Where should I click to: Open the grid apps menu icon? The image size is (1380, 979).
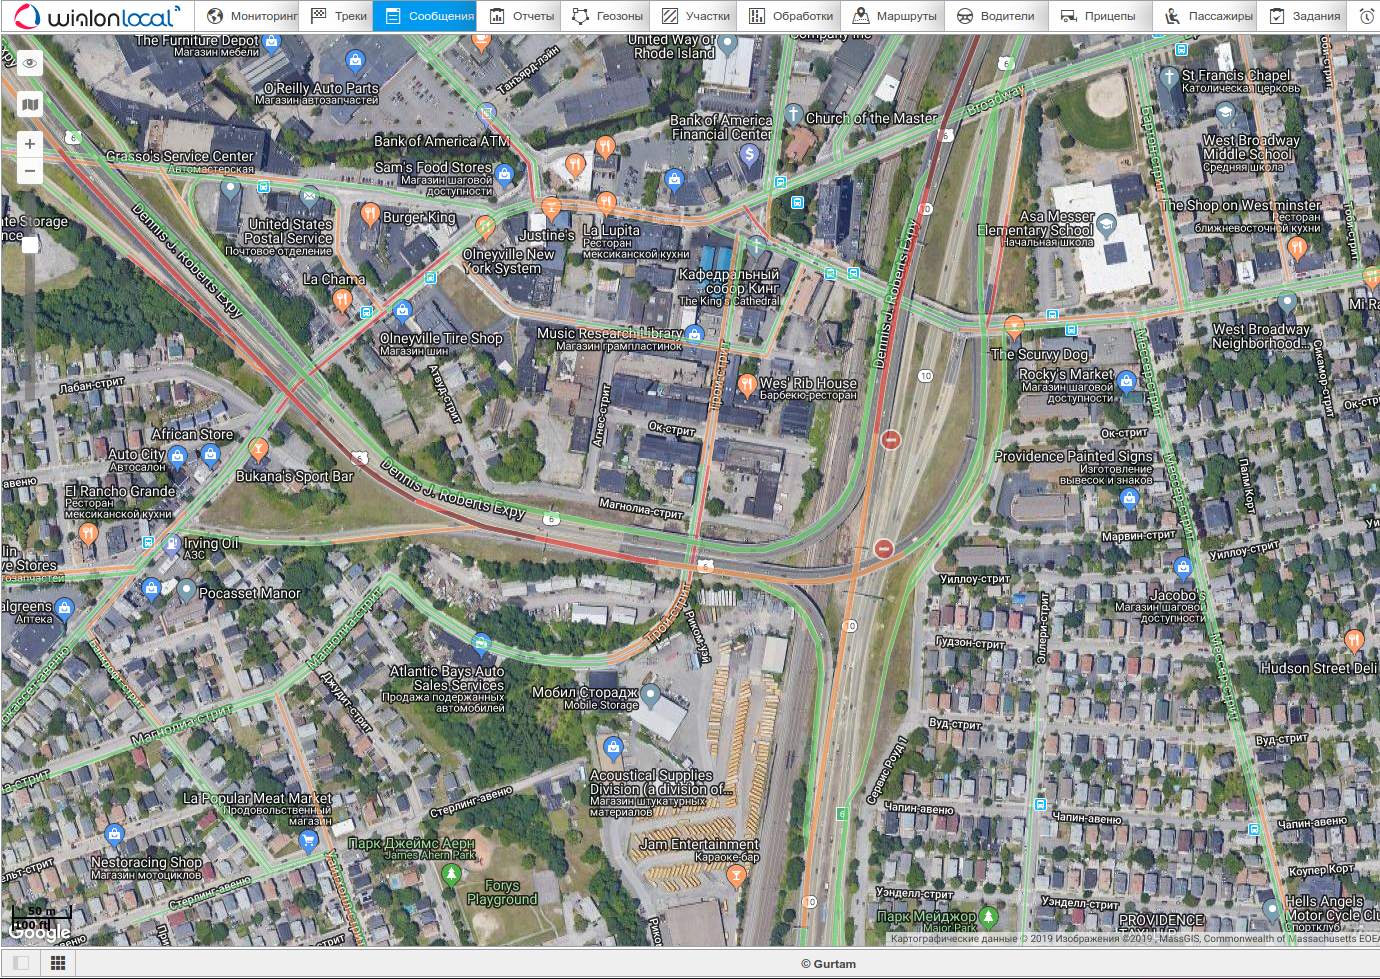(x=58, y=963)
